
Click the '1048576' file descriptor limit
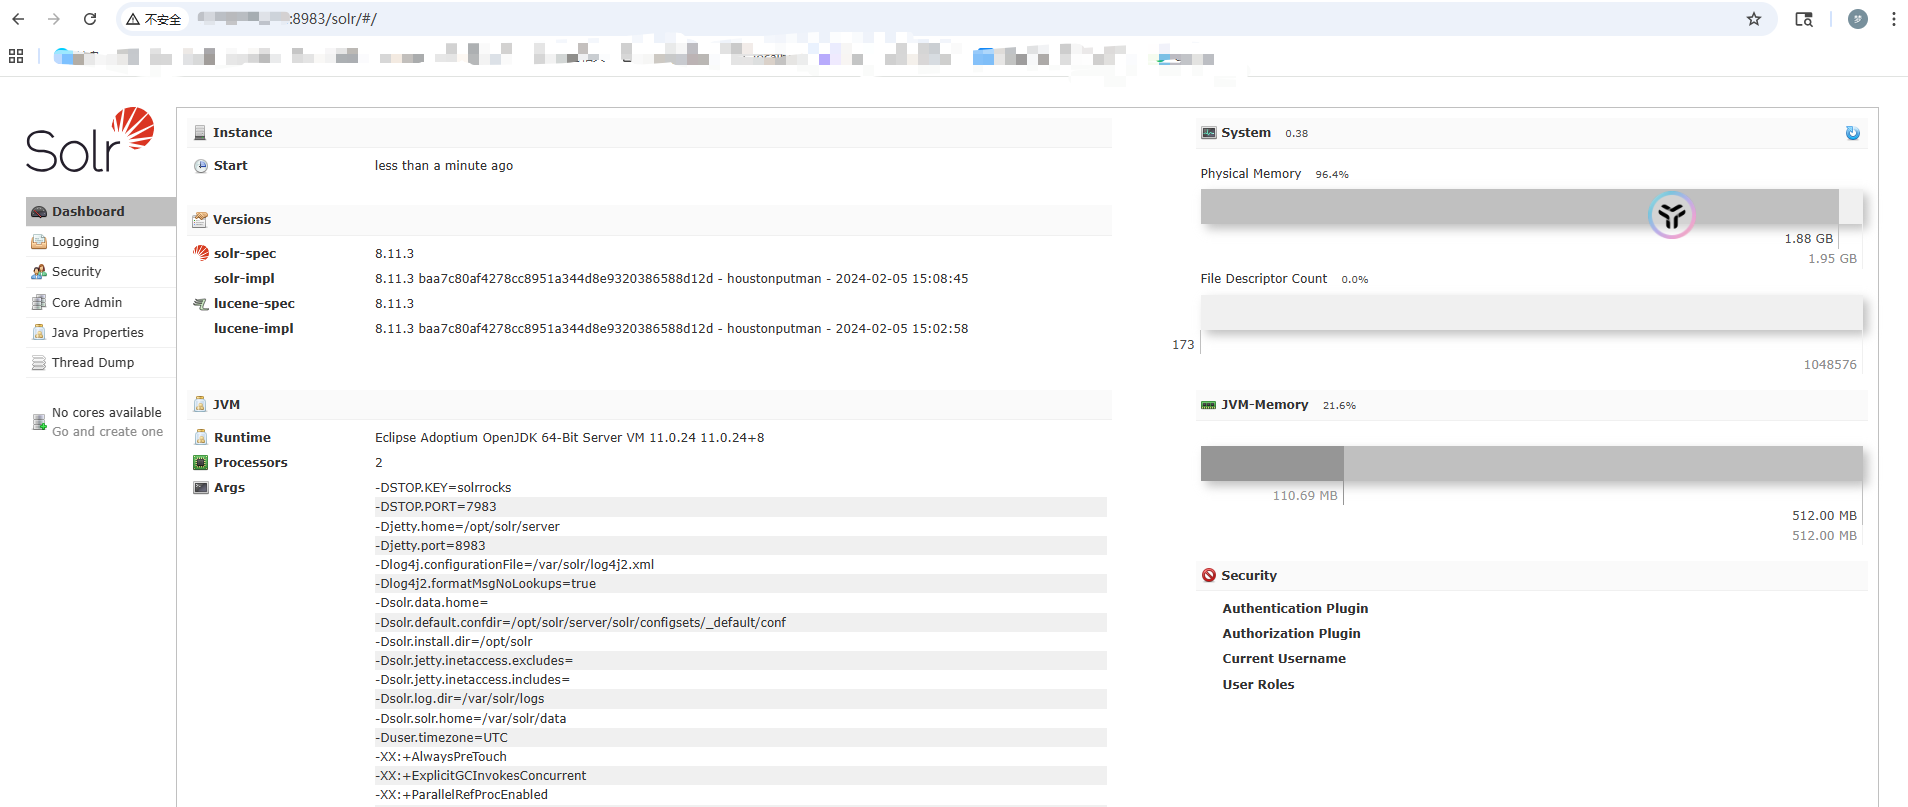point(1830,365)
